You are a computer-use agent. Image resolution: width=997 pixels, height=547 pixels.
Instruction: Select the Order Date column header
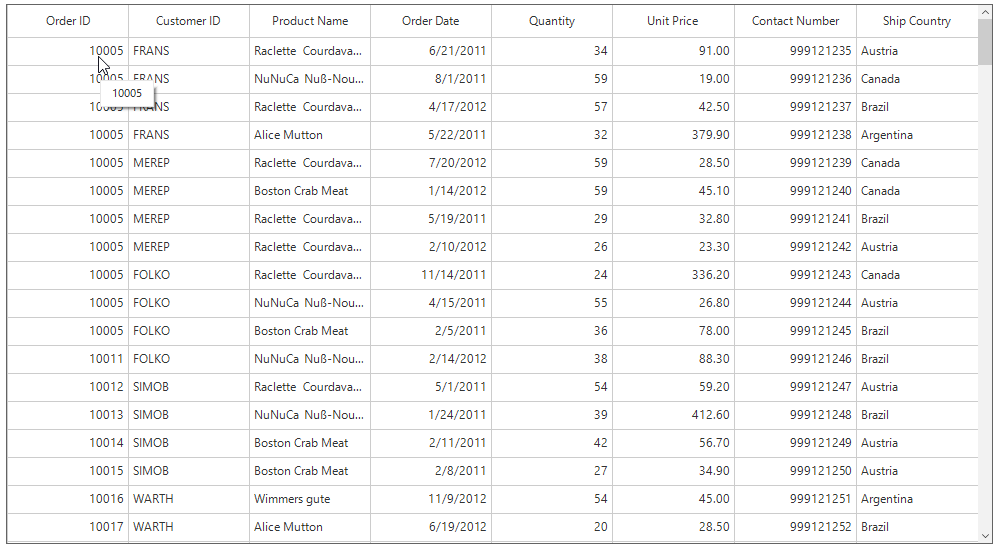point(431,21)
